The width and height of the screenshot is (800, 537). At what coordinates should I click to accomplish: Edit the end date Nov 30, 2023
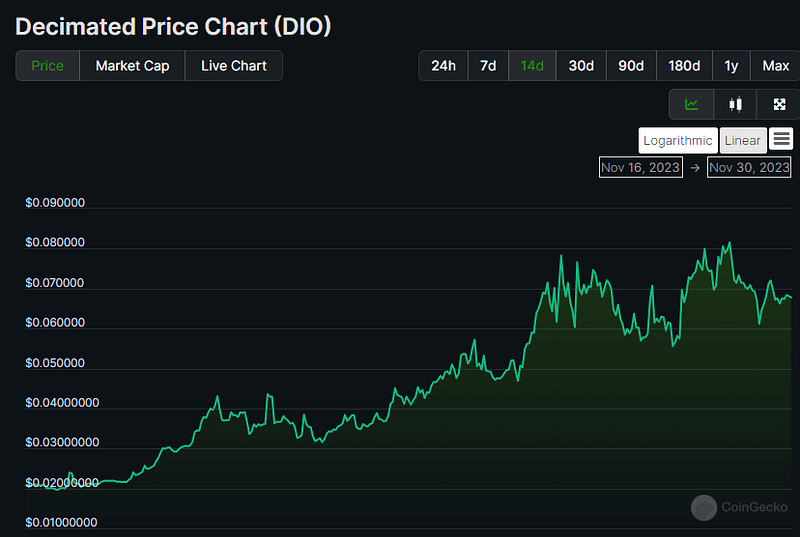pos(749,167)
